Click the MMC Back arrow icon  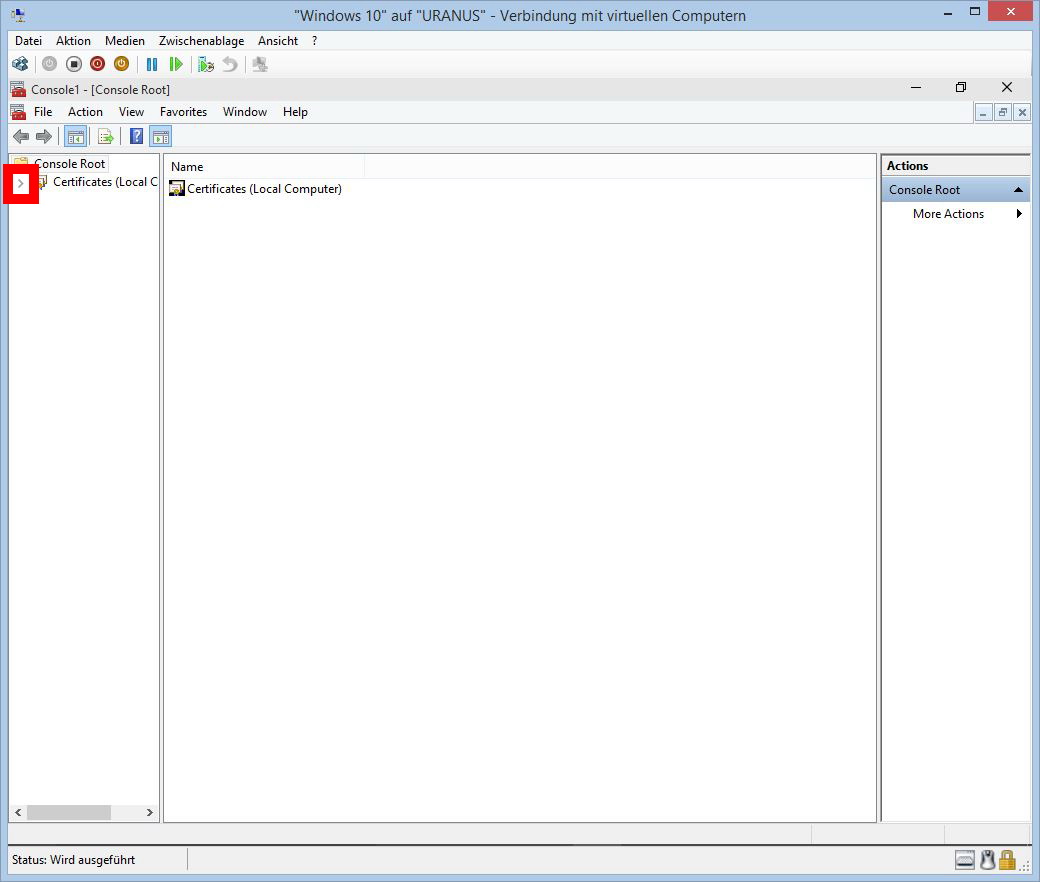[x=20, y=137]
